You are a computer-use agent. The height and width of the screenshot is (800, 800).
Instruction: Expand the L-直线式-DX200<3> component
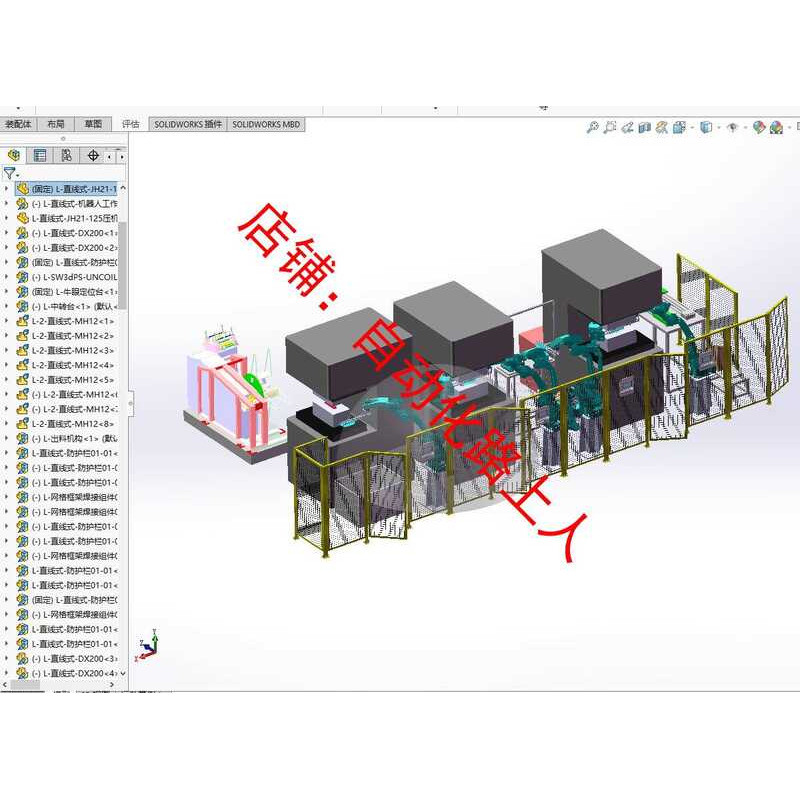(6, 659)
